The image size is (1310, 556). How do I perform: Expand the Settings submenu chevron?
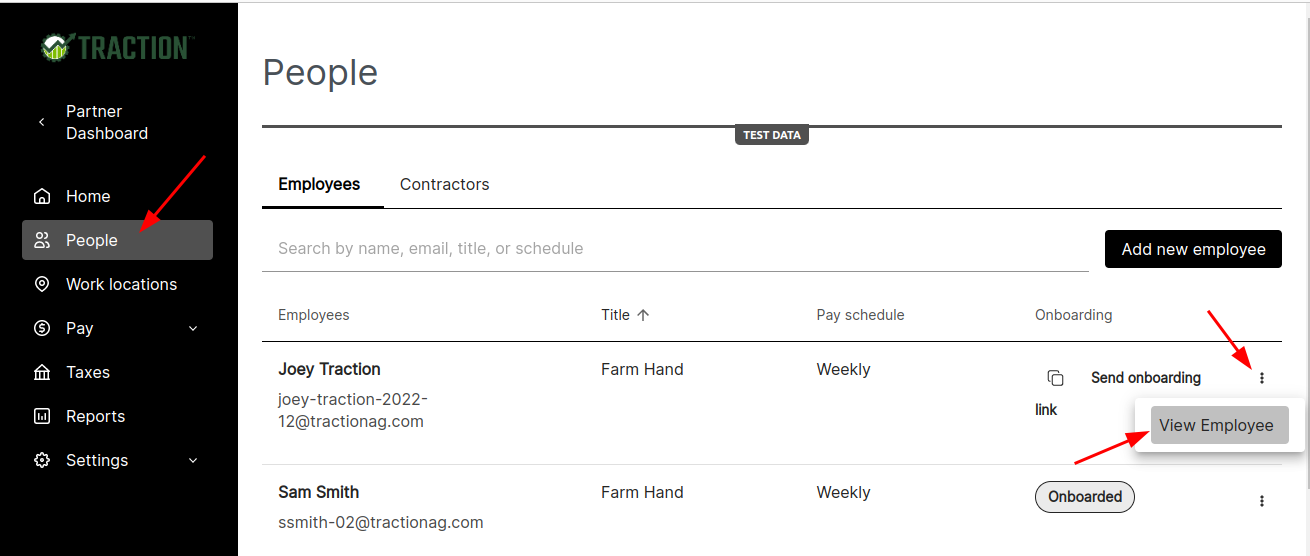tap(194, 460)
